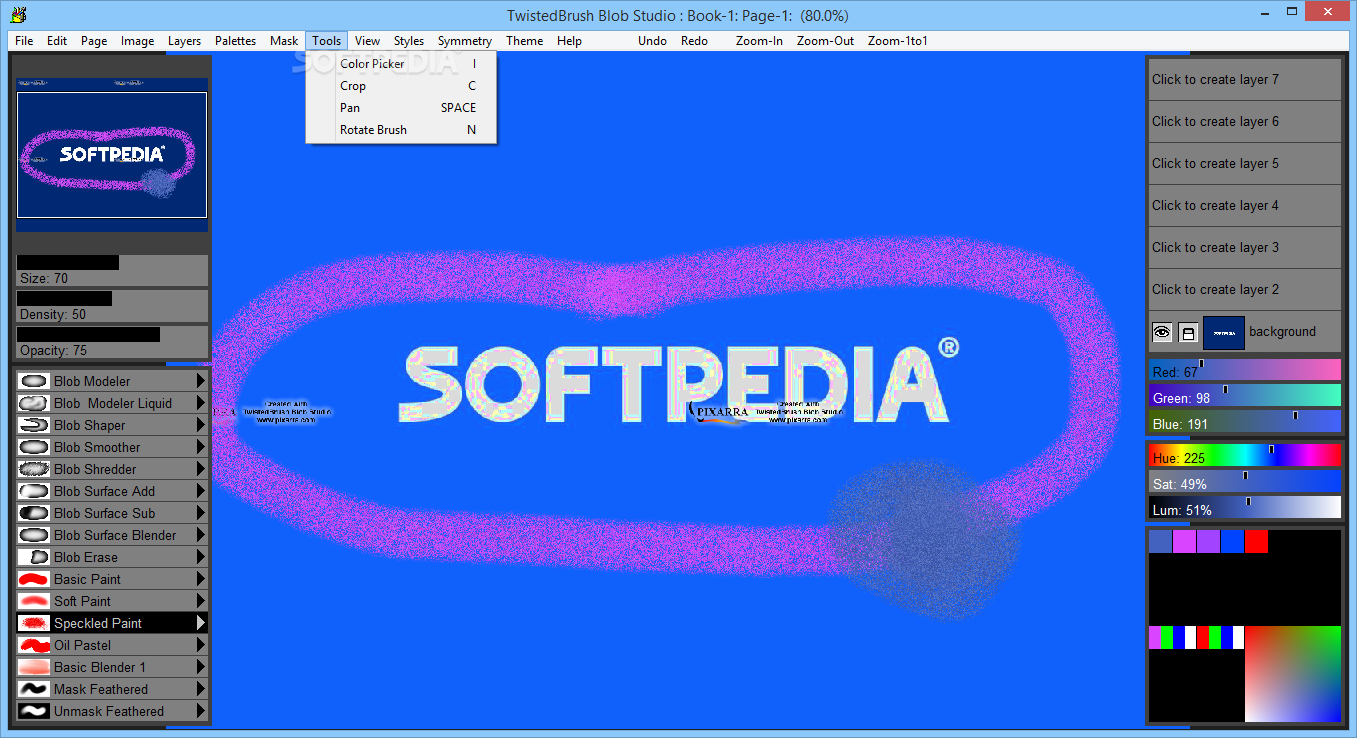Click the page navigator preview thumbnail
The height and width of the screenshot is (738, 1357).
[x=112, y=155]
